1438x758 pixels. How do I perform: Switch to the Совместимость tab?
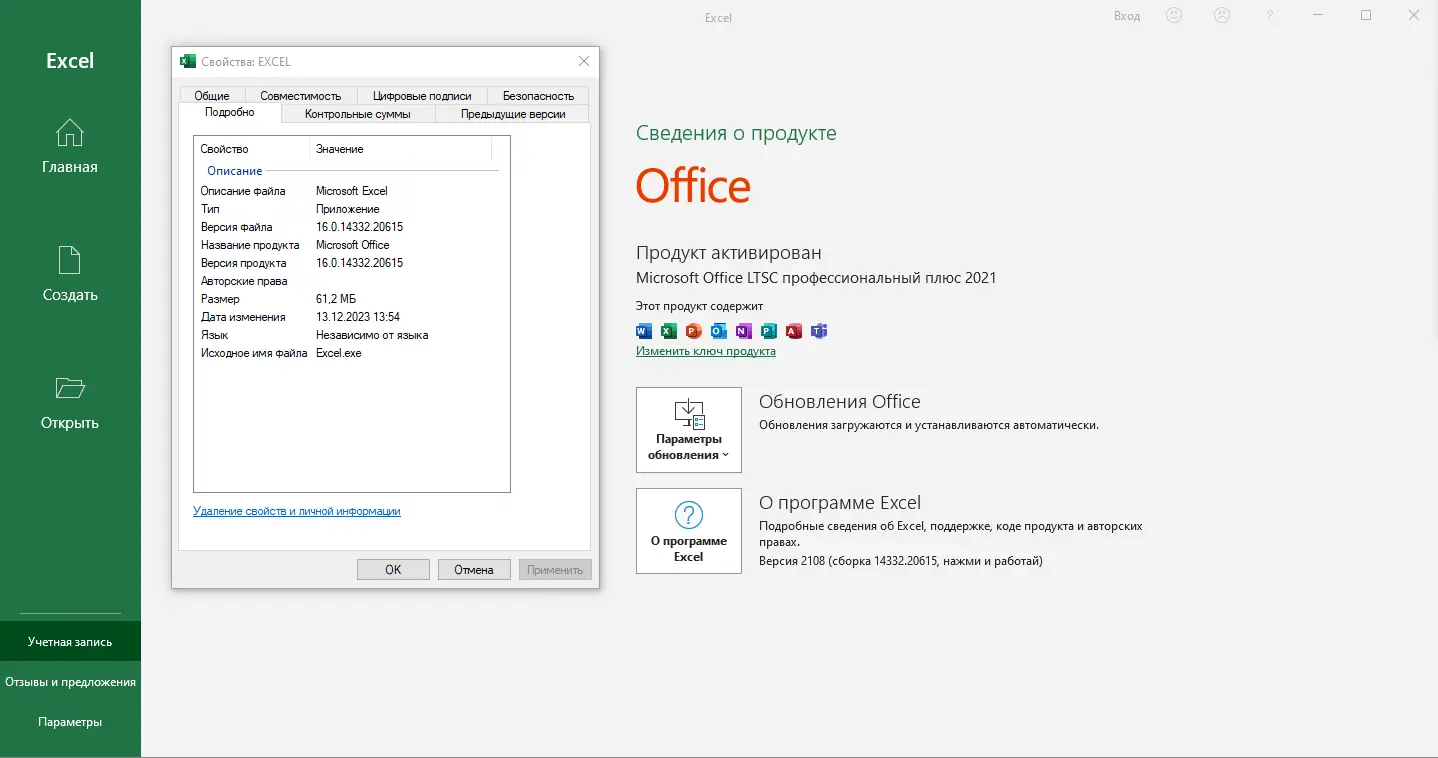coord(301,96)
